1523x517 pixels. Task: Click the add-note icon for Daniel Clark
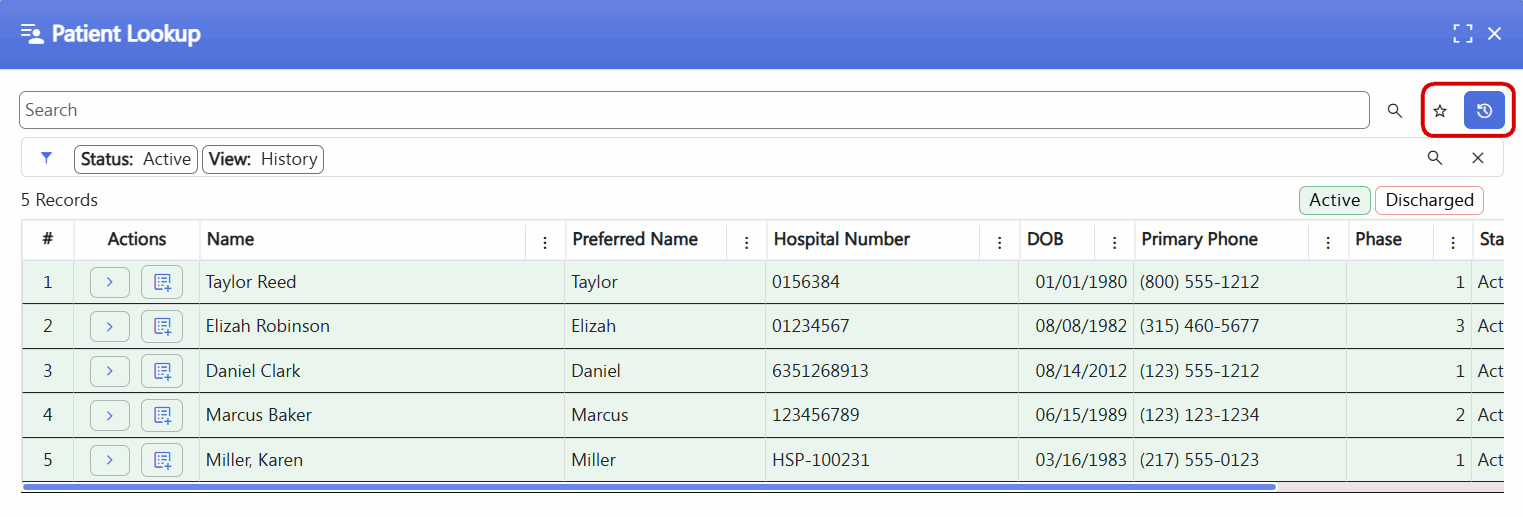pyautogui.click(x=162, y=371)
